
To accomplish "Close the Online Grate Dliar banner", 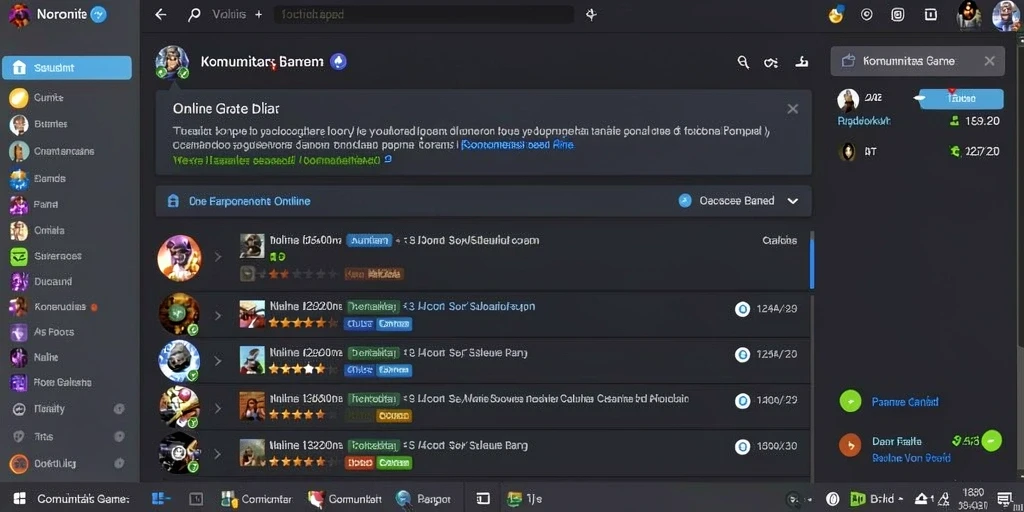I will [x=792, y=109].
